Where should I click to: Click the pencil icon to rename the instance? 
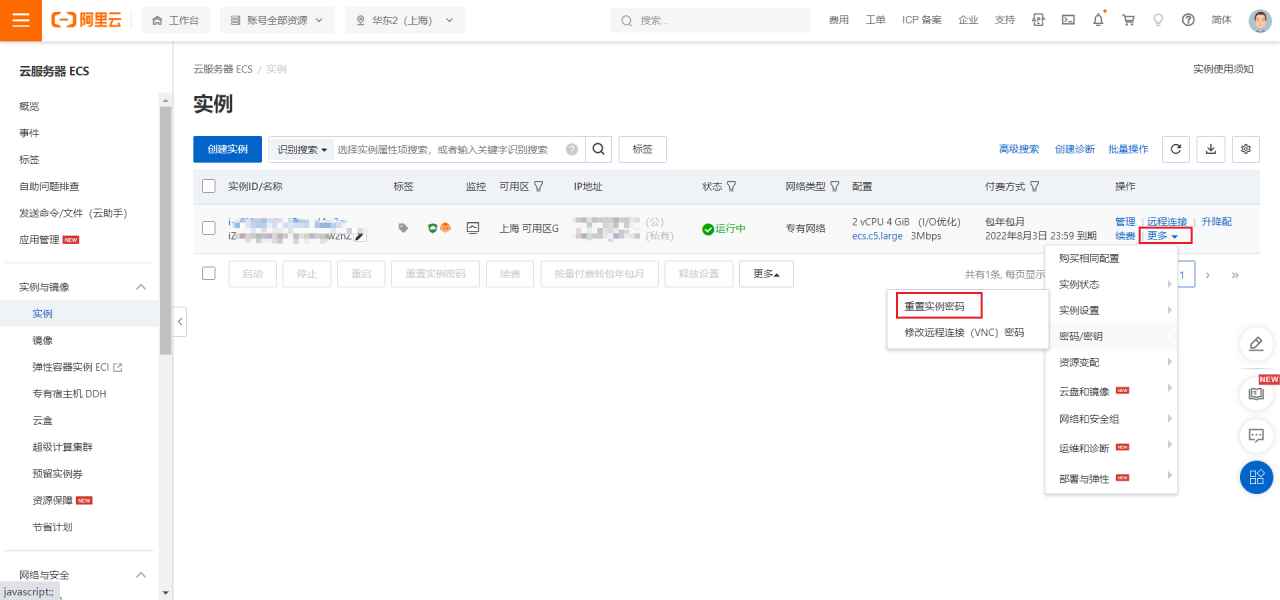(359, 235)
